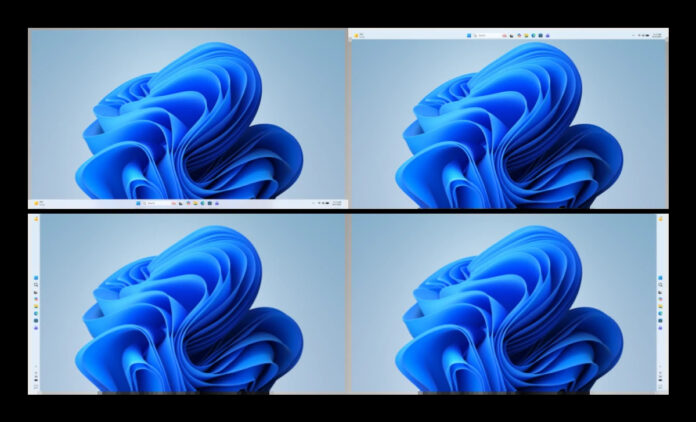Open weather widget atop the left vertical taskbar

(x=35, y=219)
